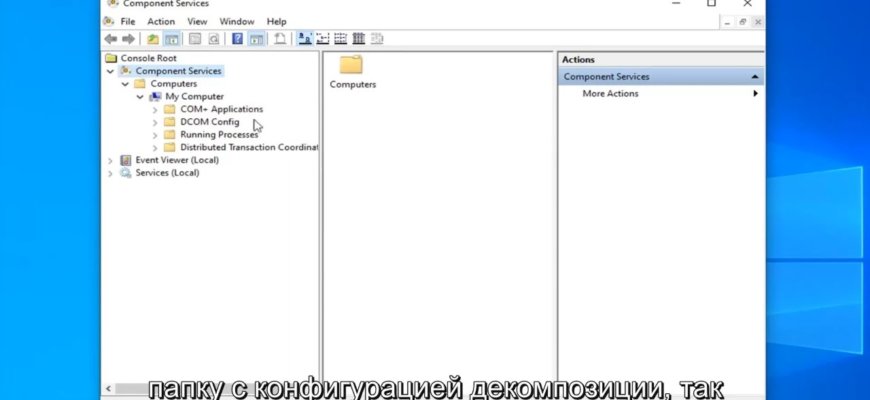Expand Distributed Transaction Coordinator node
The height and width of the screenshot is (400, 870).
tap(155, 148)
